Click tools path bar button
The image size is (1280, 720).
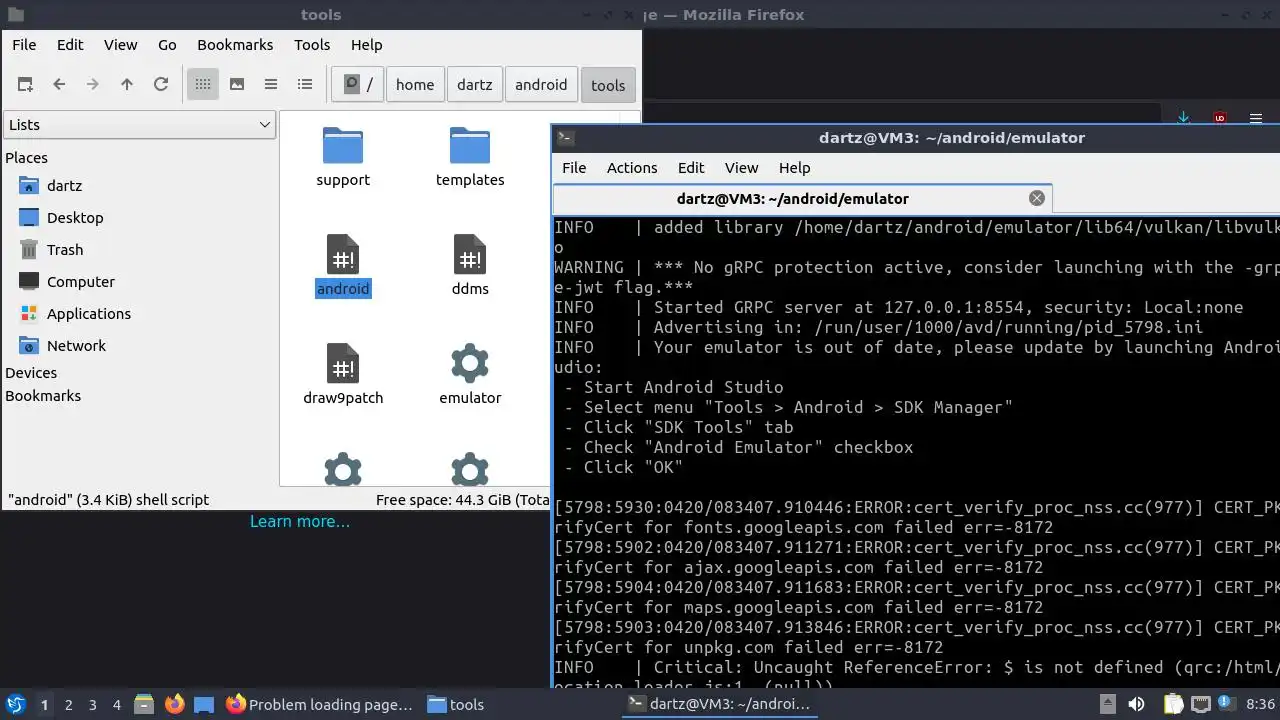tap(608, 85)
